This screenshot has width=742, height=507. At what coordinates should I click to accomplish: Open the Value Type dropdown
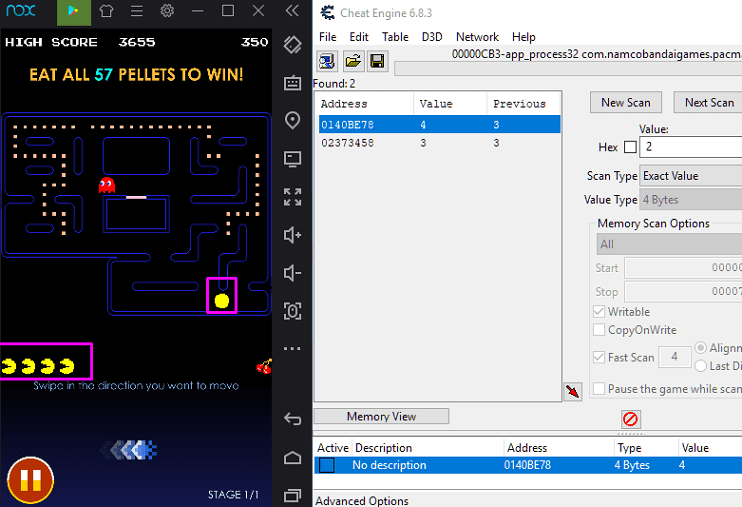(x=690, y=200)
